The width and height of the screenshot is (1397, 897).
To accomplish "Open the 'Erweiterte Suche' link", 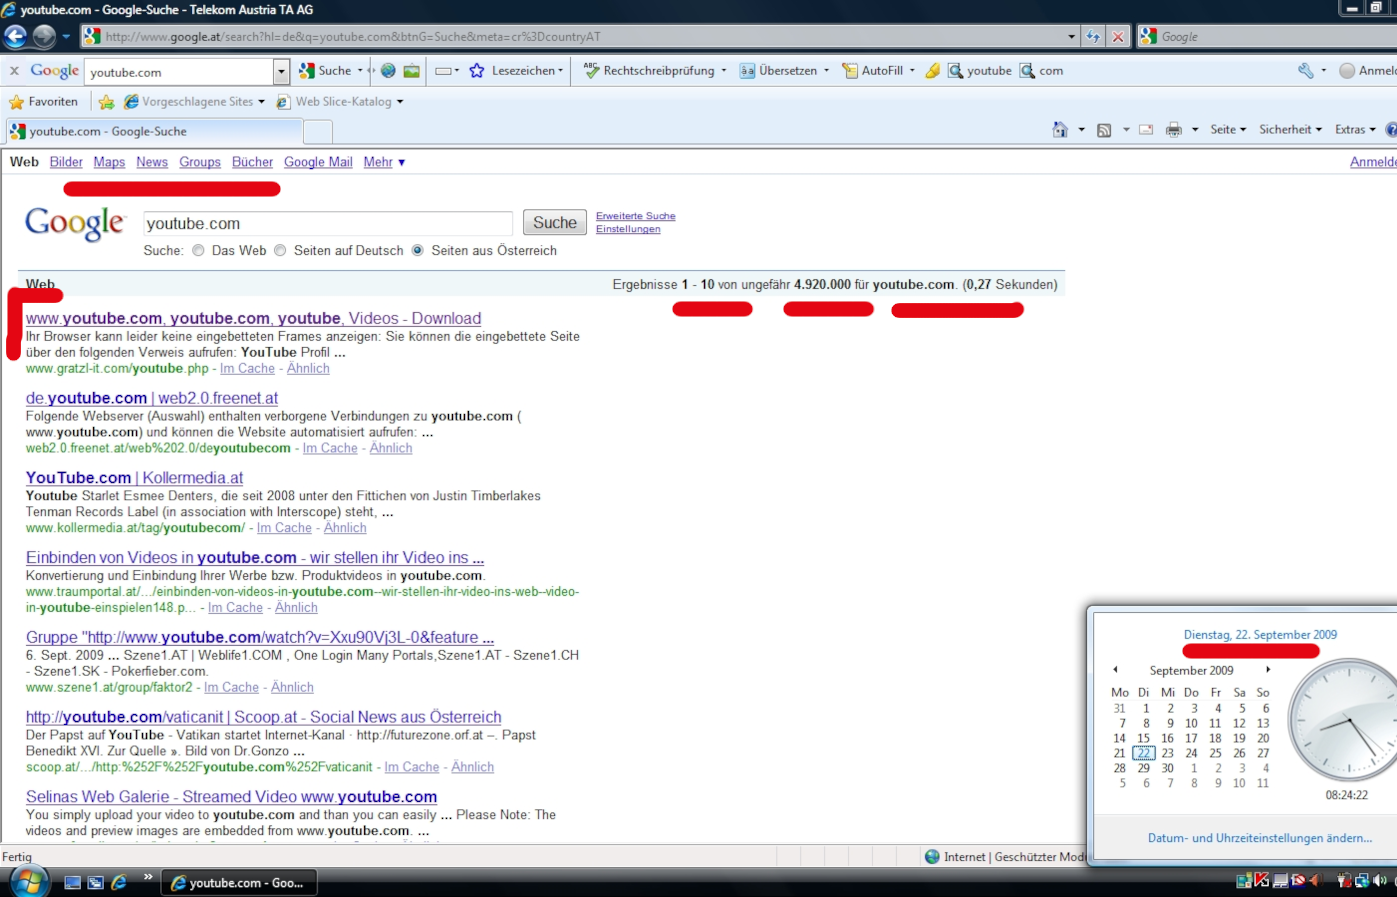I will [x=636, y=216].
